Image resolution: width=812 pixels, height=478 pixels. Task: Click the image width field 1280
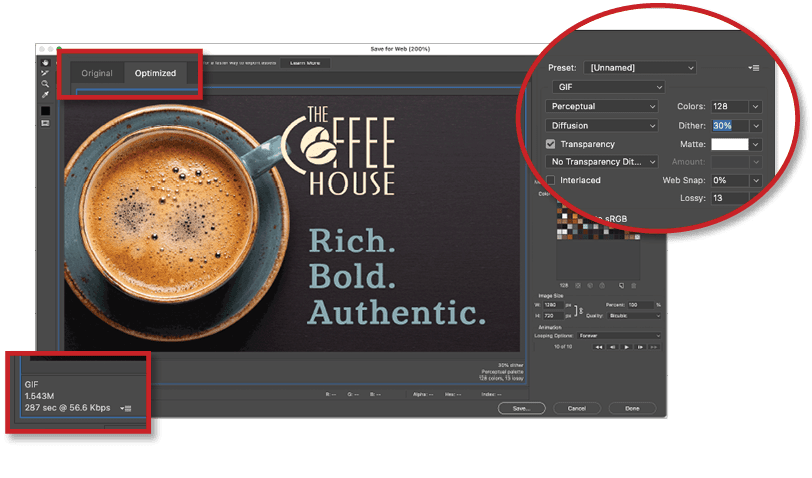[x=554, y=305]
